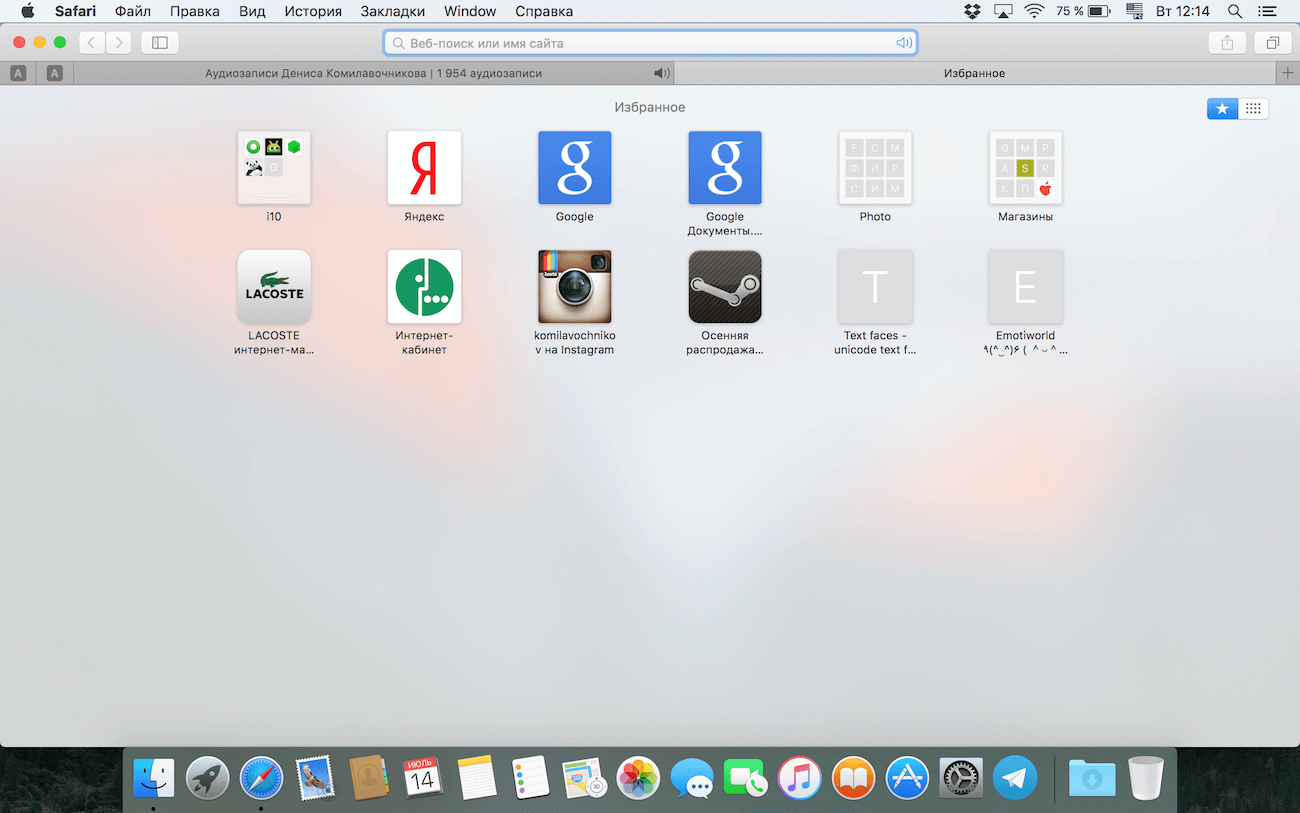Open FaceTime from the Dock
Screen dimensions: 1300x813
746,777
